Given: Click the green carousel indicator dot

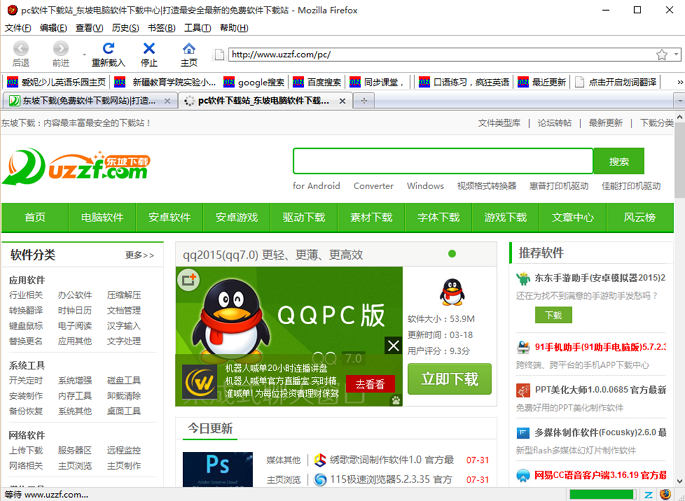Looking at the screenshot, I should pos(452,254).
